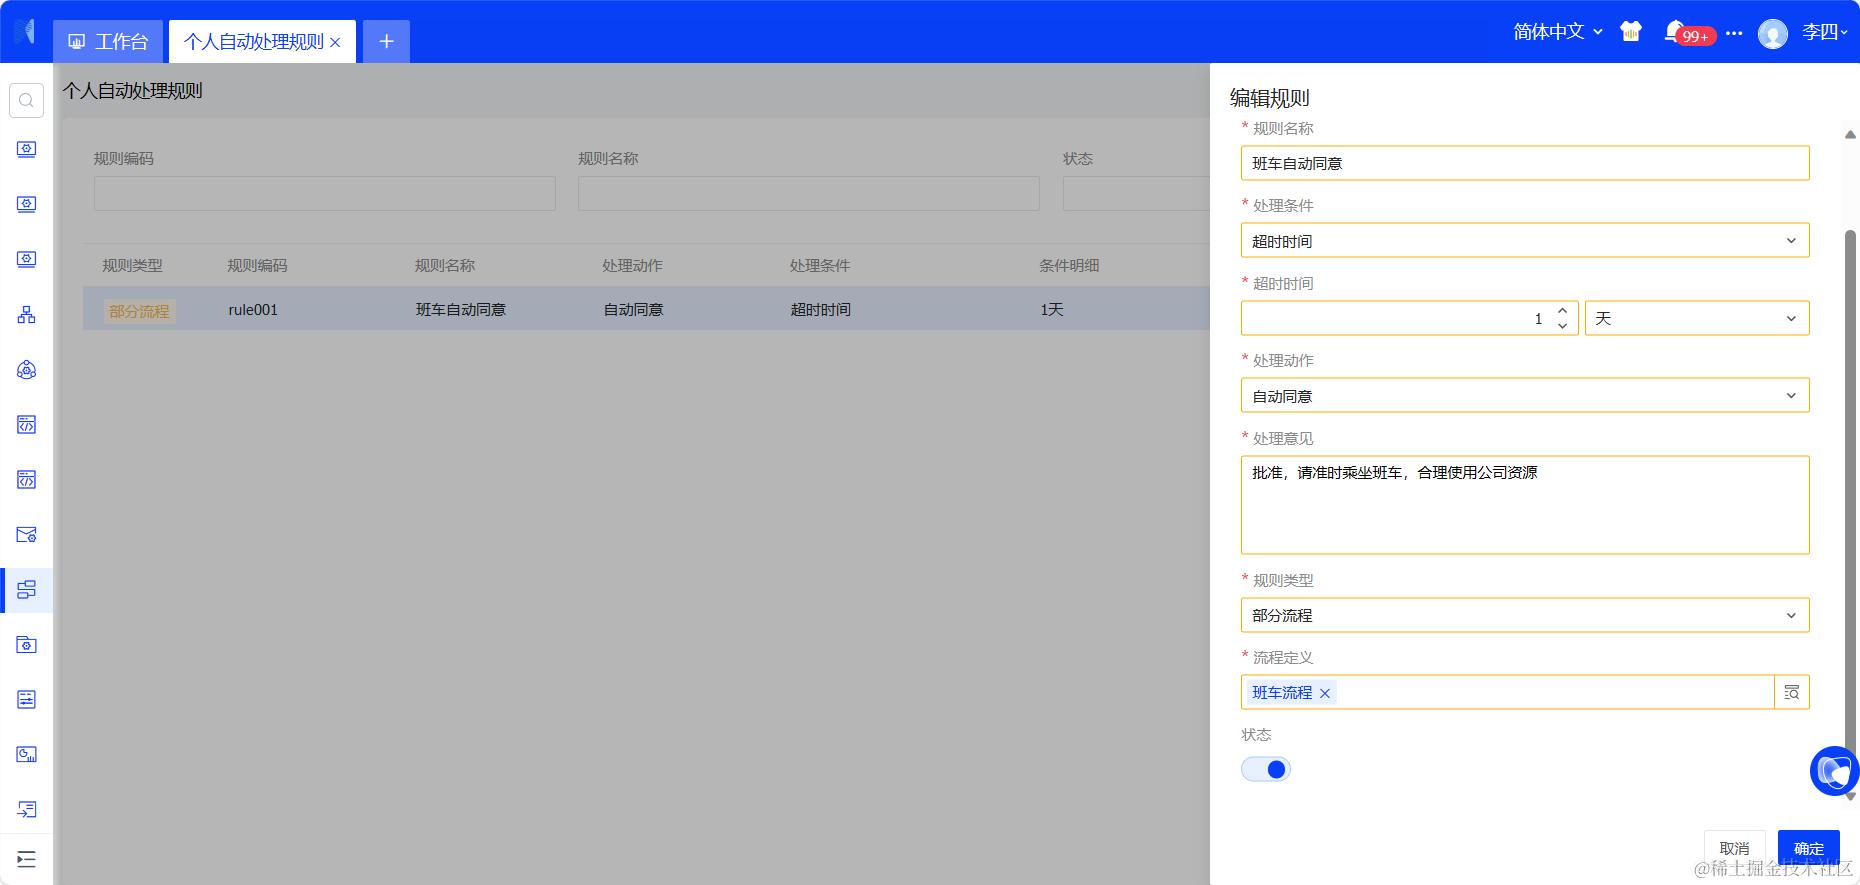Screen dimensions: 1860x885
Task: Open the 处理动作 dropdown
Action: coord(1525,395)
